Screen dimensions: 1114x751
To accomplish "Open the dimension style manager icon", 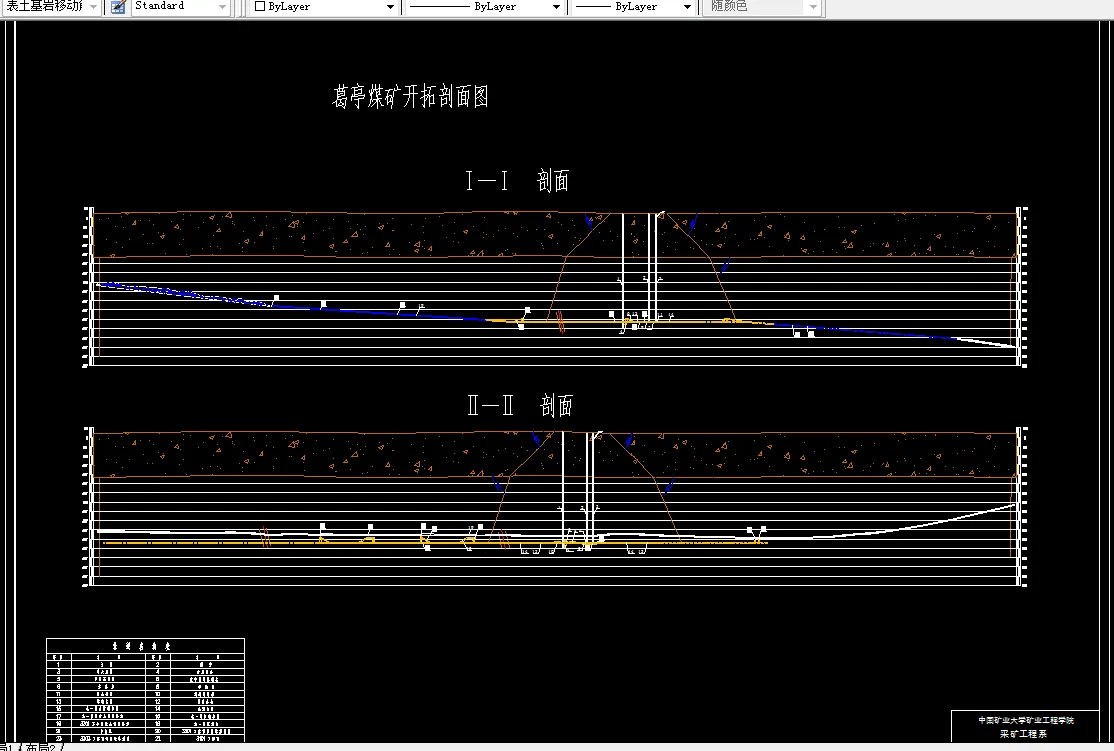I will pos(119,6).
